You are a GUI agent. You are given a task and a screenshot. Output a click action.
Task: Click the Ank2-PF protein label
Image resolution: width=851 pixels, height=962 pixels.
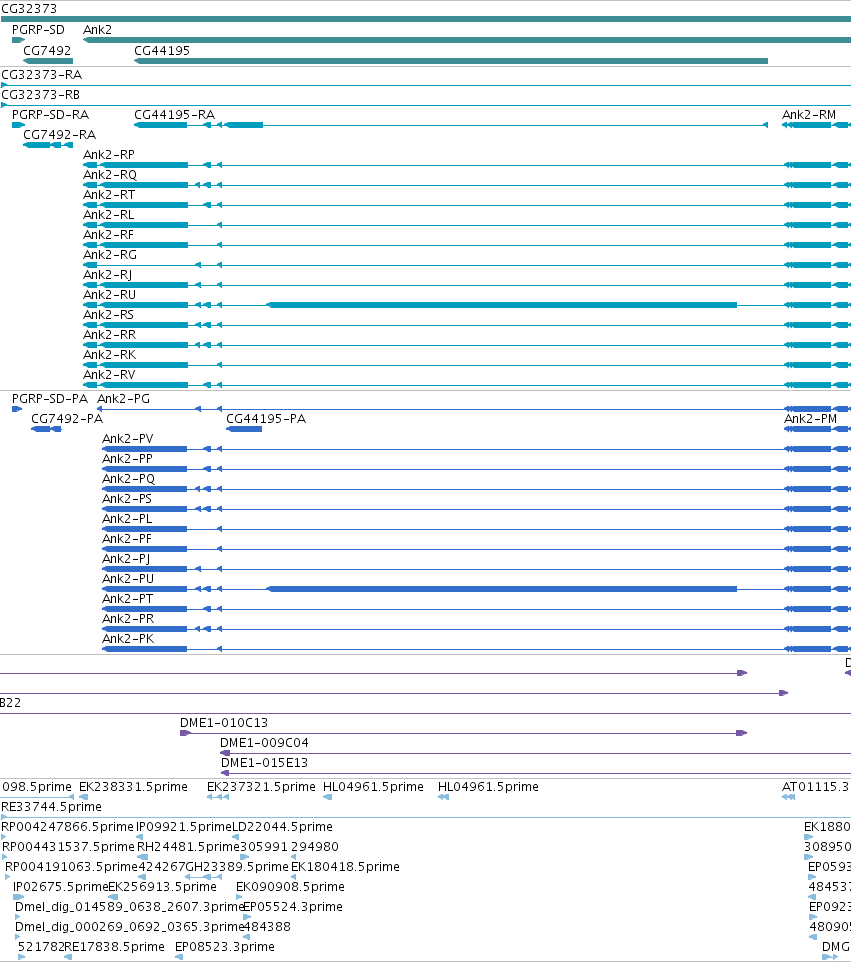pyautogui.click(x=126, y=539)
